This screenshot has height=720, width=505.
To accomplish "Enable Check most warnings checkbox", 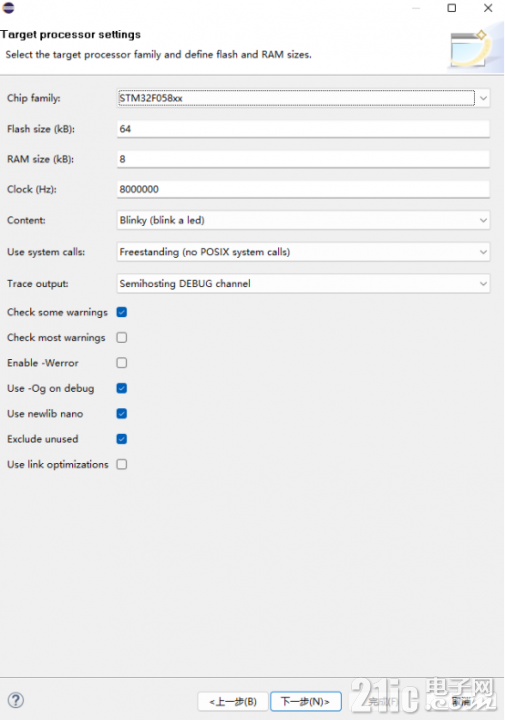I will 122,338.
